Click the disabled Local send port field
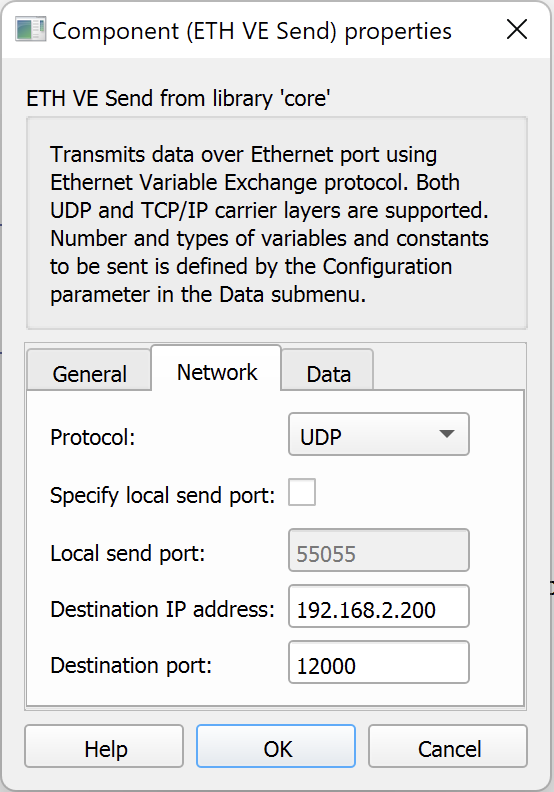 379,551
